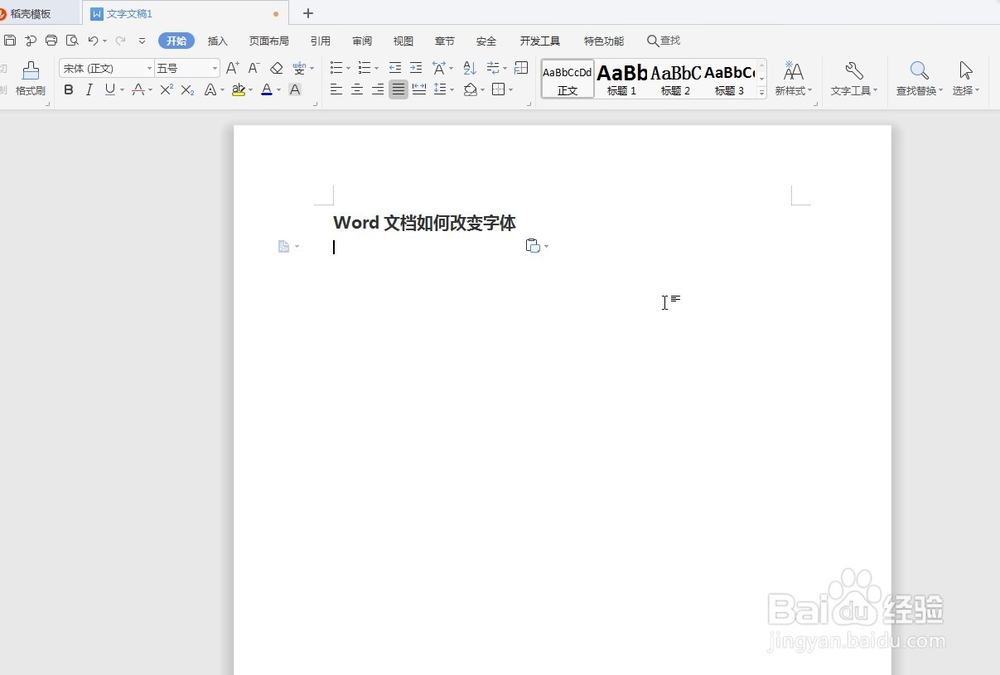Open Print Preview from the quick access bar
This screenshot has width=1000, height=675.
tap(72, 41)
